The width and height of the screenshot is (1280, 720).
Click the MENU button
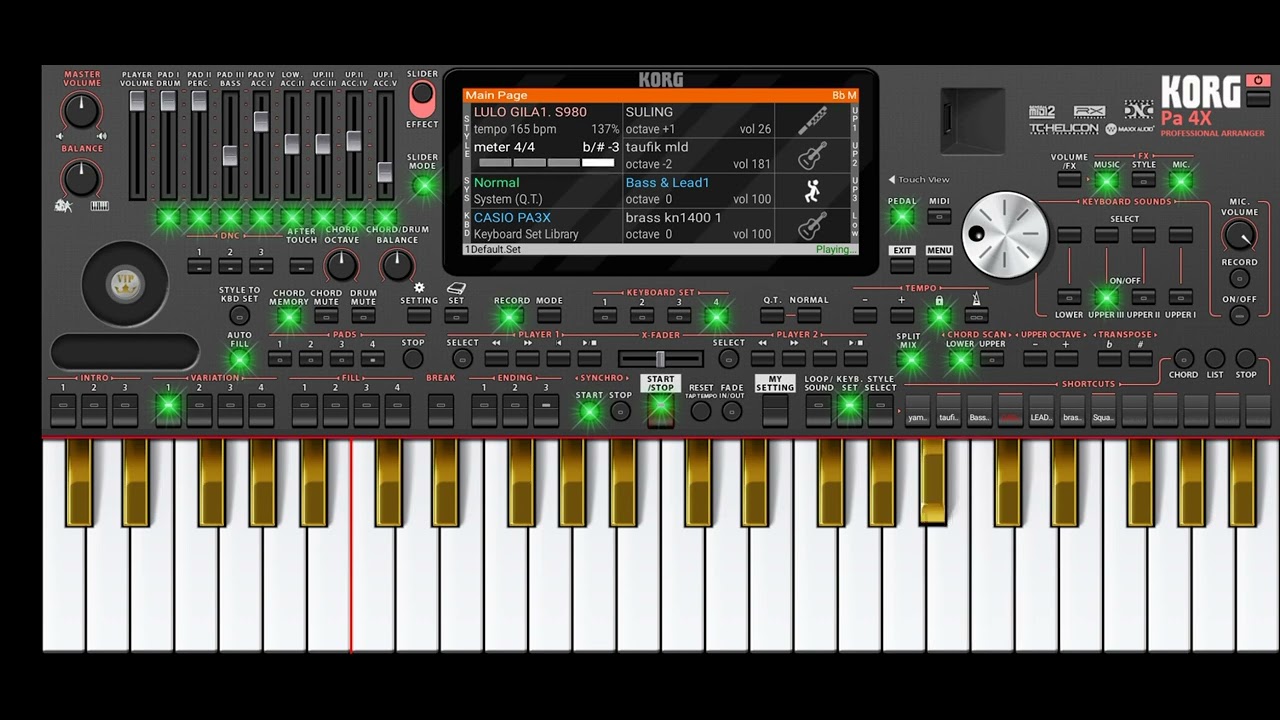point(939,266)
